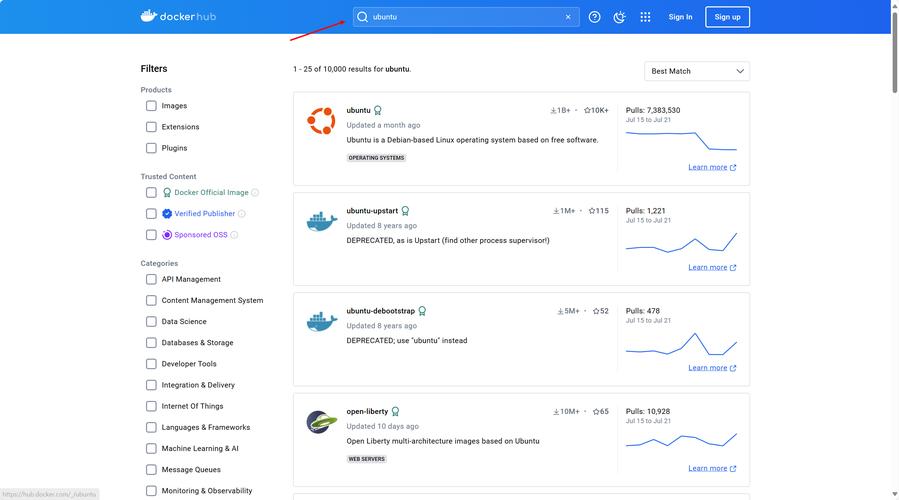Open the ubuntu-upstart image title
This screenshot has width=899, height=500.
pyautogui.click(x=372, y=210)
